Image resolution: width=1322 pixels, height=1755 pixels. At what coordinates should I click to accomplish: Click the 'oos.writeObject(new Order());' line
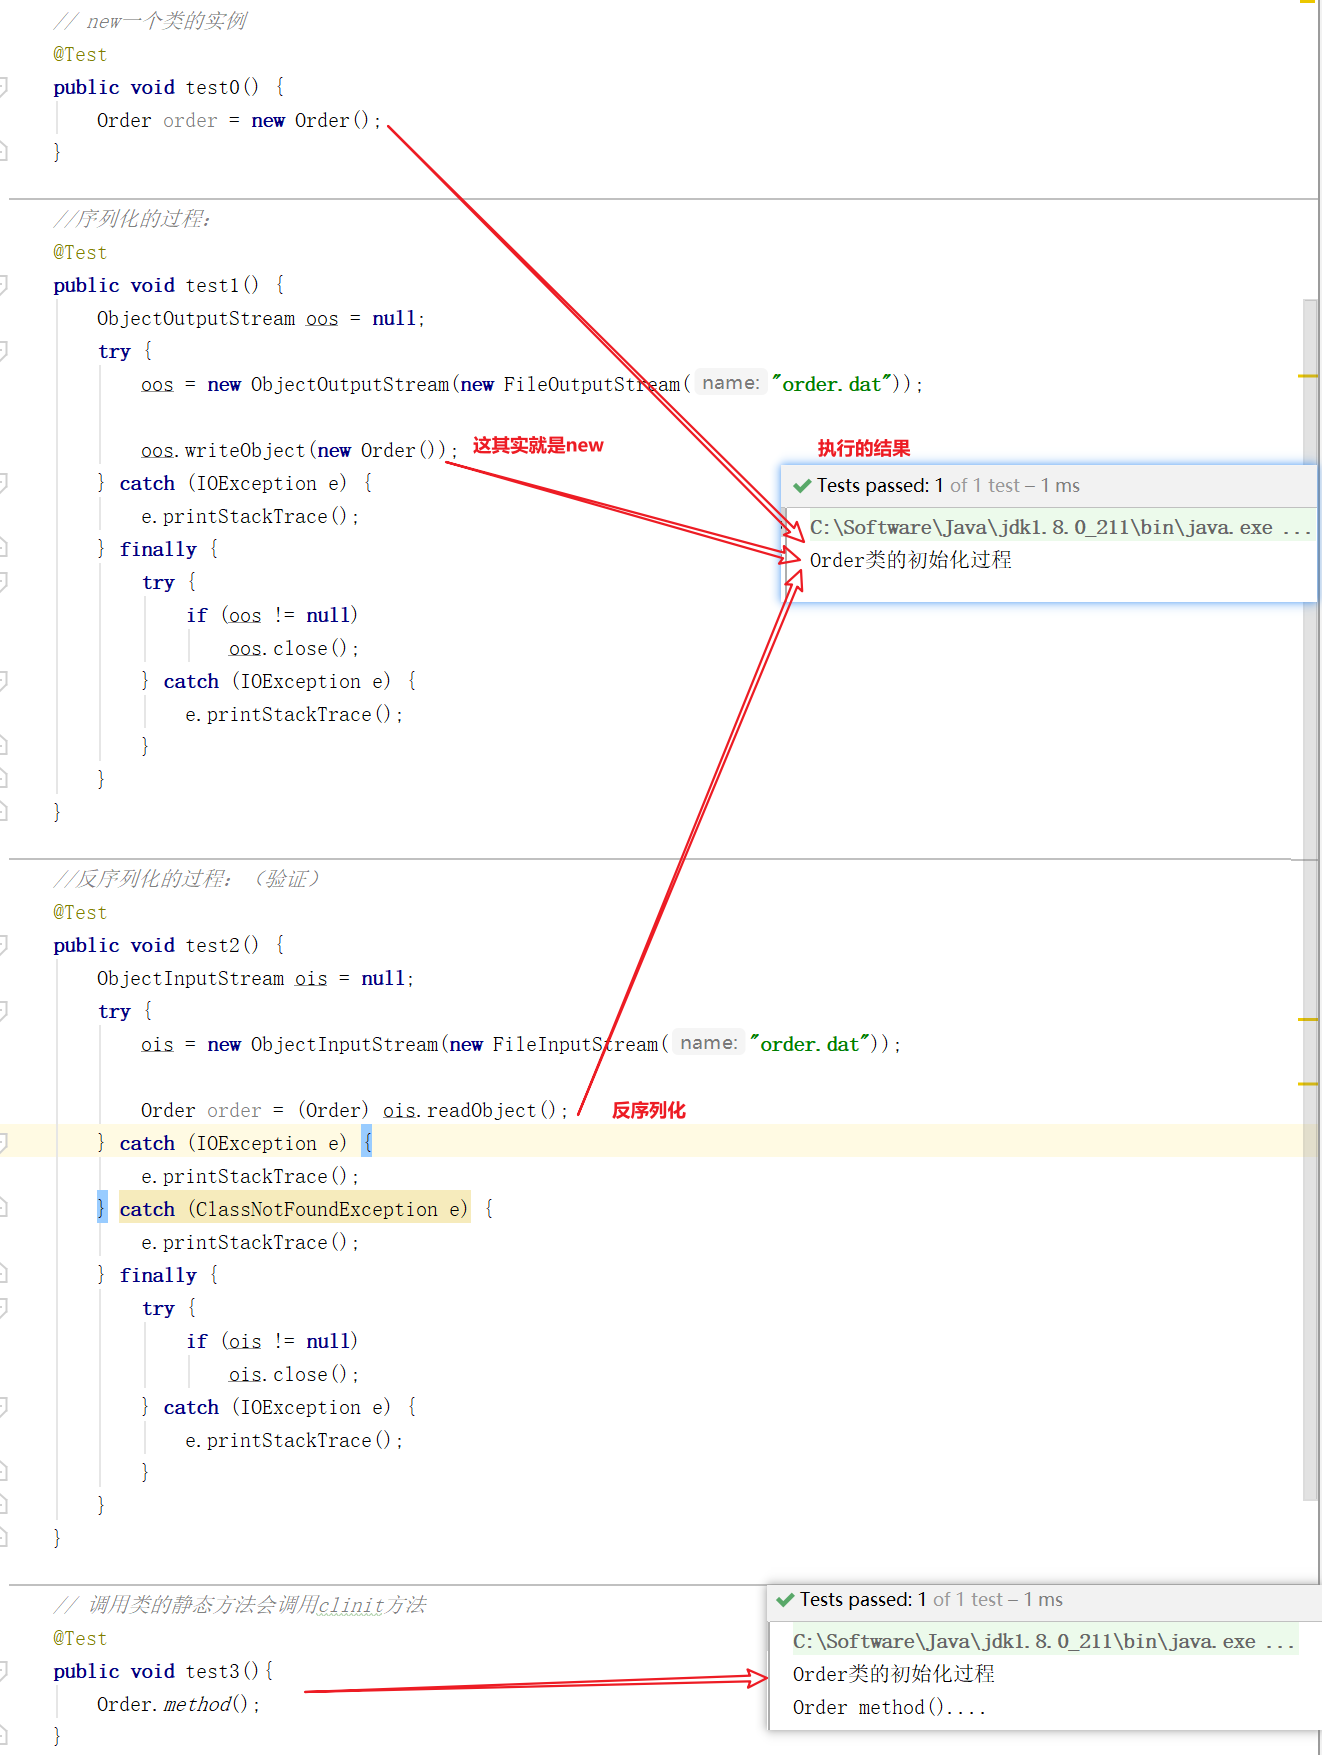pyautogui.click(x=299, y=450)
